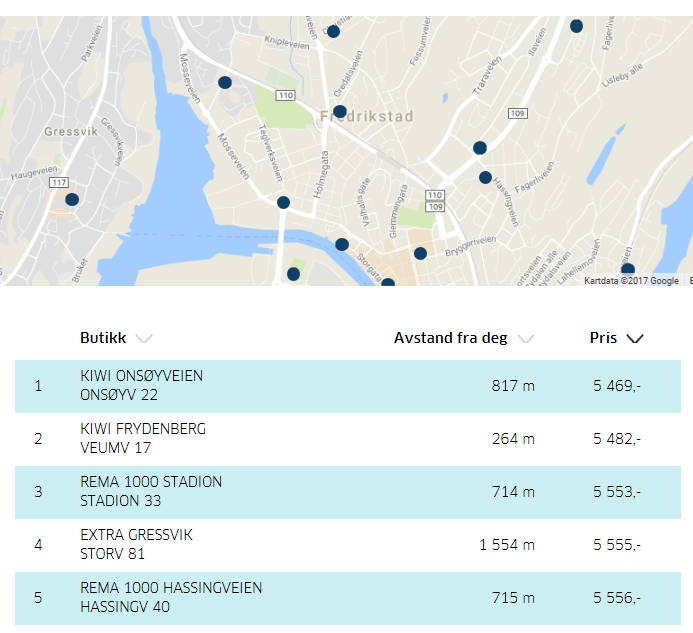Select marker in bottom right corner of map
The height and width of the screenshot is (633, 693).
pos(628,270)
